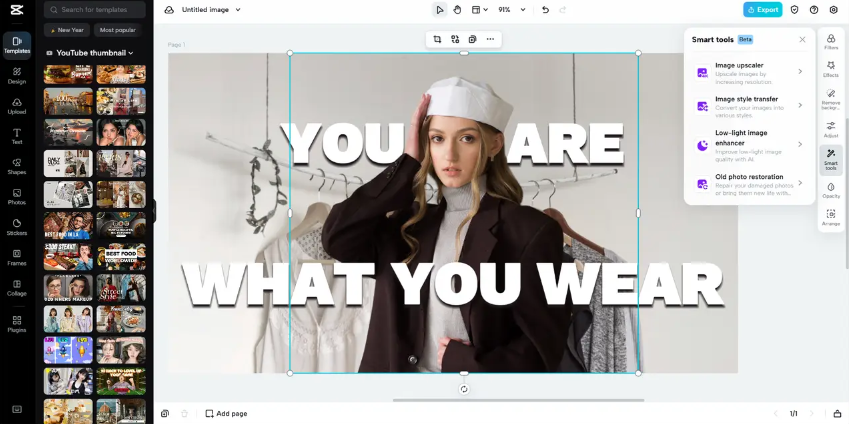Click the CapCut logo icon
This screenshot has height=424, width=849.
pyautogui.click(x=17, y=10)
